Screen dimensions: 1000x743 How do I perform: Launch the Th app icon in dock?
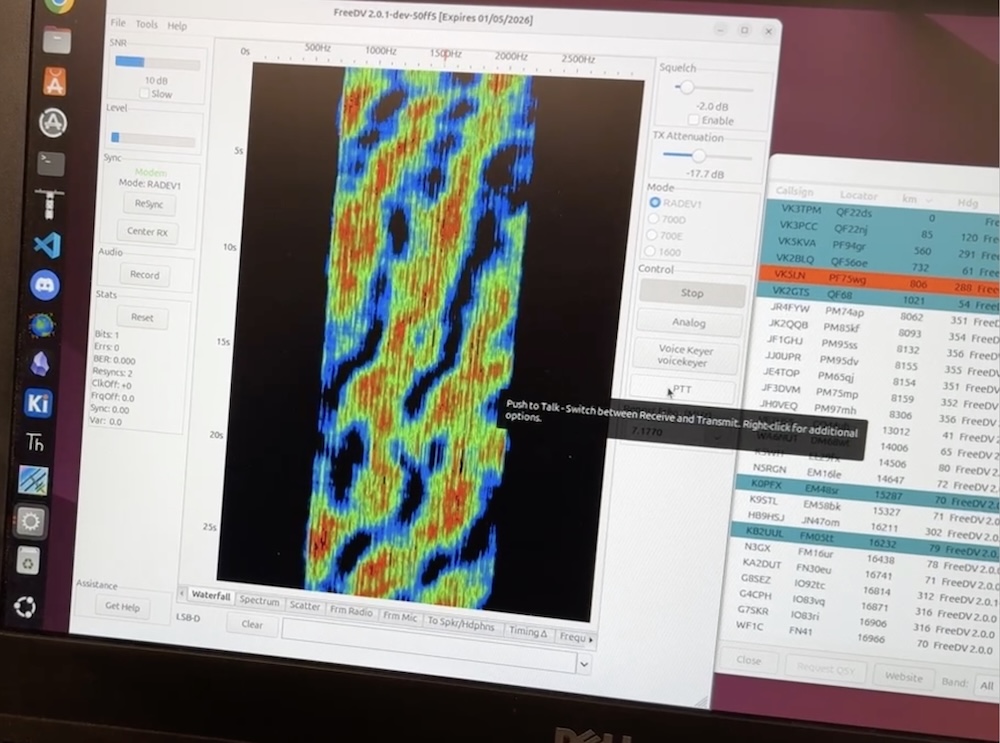pos(35,442)
